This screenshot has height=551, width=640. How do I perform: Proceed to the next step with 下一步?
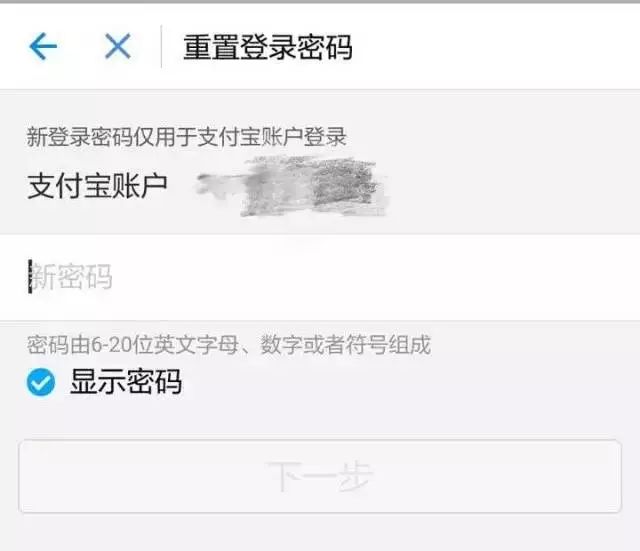coord(320,476)
